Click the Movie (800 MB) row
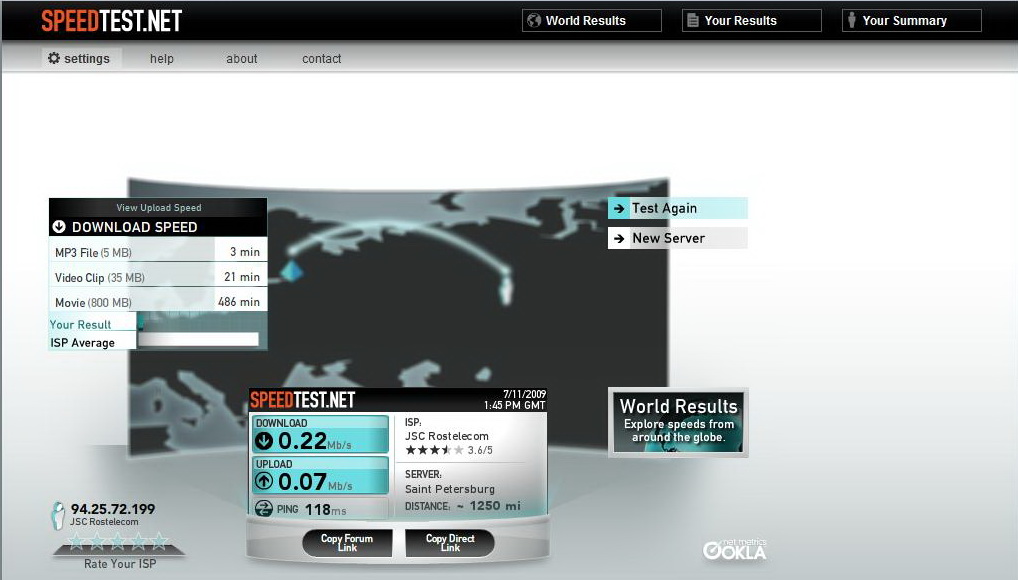Image resolution: width=1018 pixels, height=580 pixels. pos(158,302)
